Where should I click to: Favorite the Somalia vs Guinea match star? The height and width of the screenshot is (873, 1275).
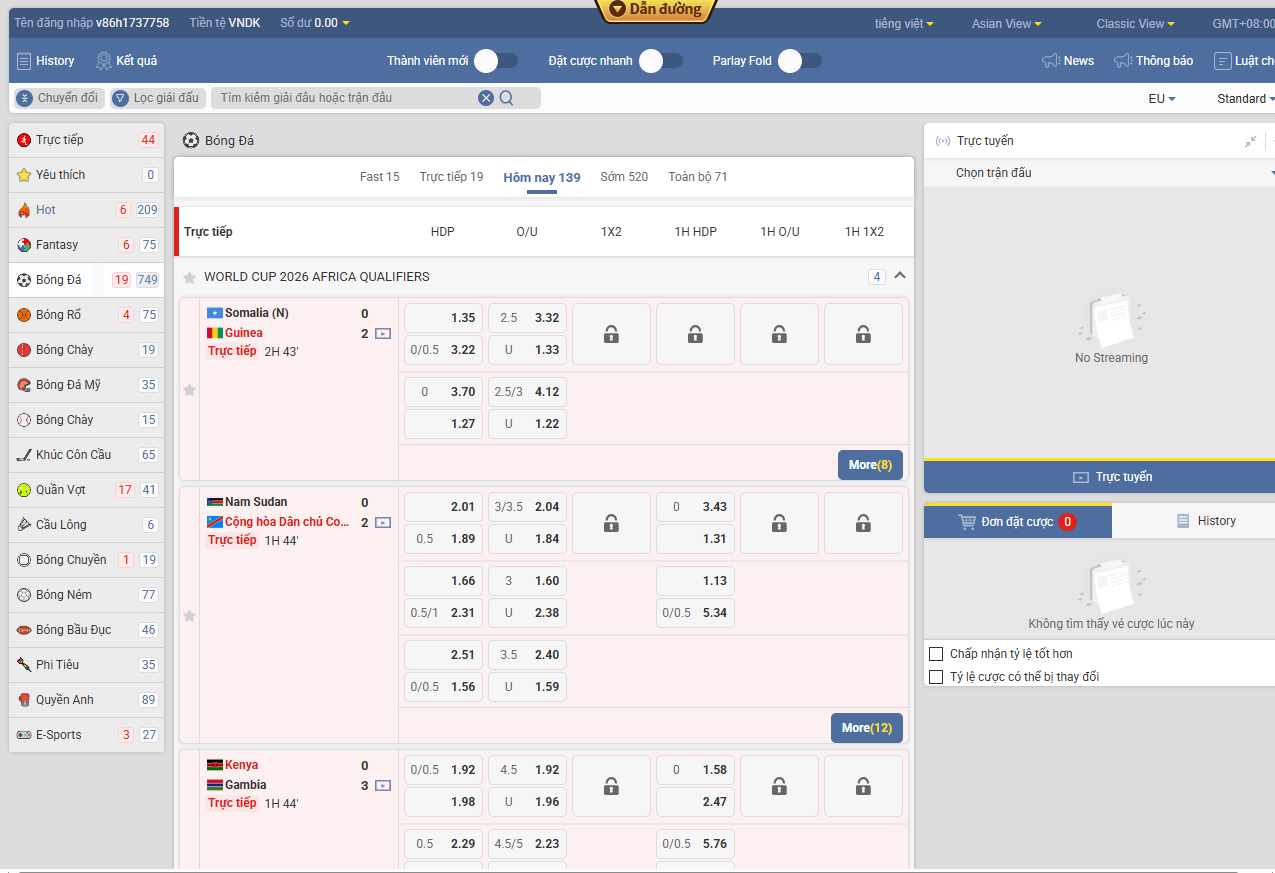click(x=189, y=390)
